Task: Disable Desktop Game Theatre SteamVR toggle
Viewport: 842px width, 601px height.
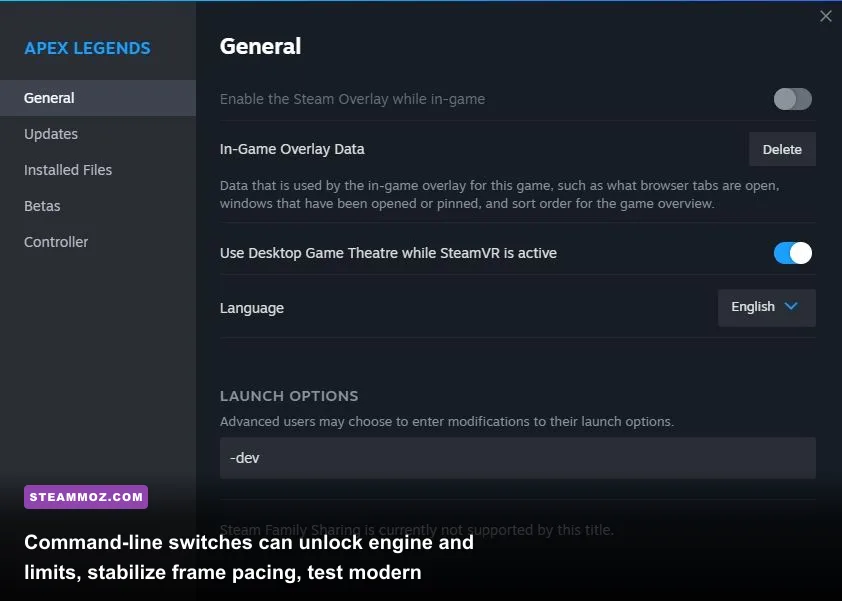Action: (793, 253)
